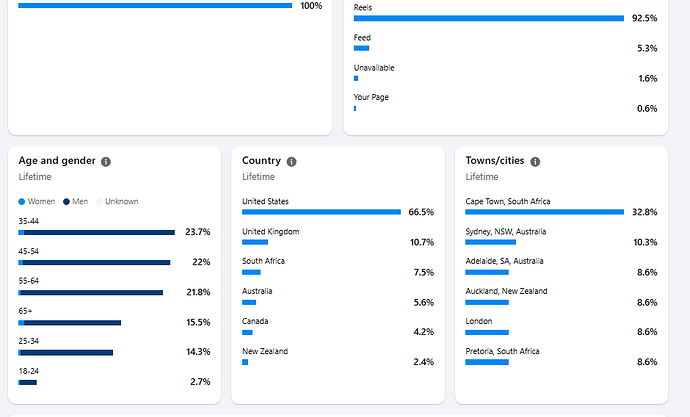Image resolution: width=690 pixels, height=417 pixels.
Task: Toggle the Men legend dot
Action: (66, 202)
